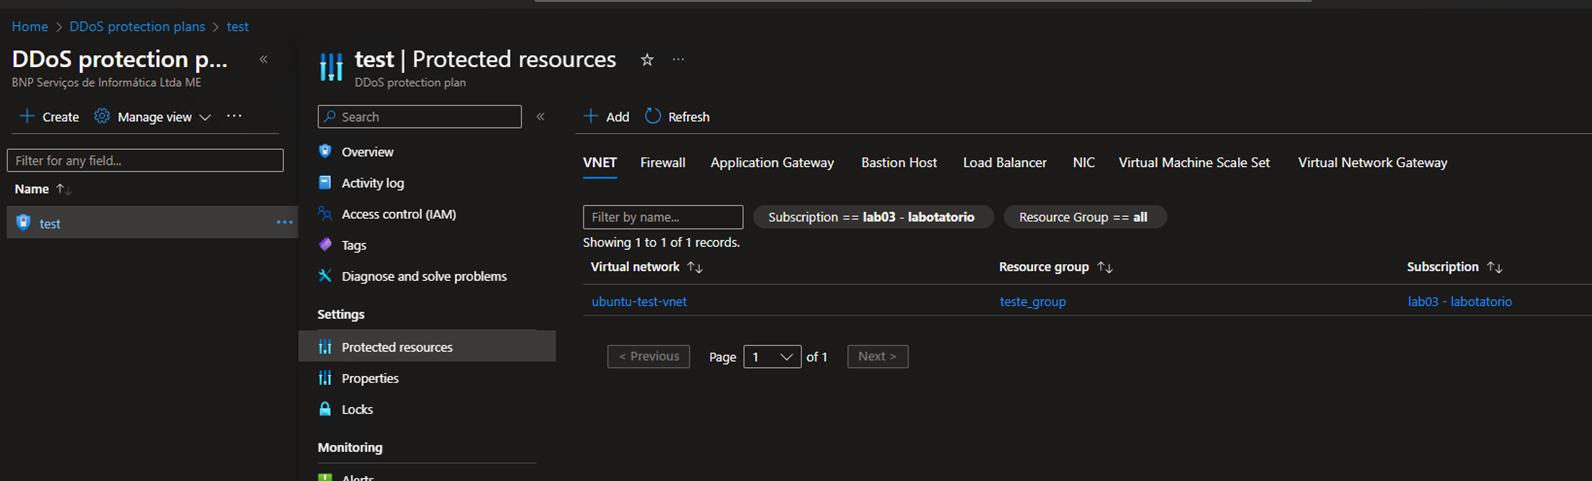Click the plus icon beside Create
The image size is (1592, 481).
(27, 116)
